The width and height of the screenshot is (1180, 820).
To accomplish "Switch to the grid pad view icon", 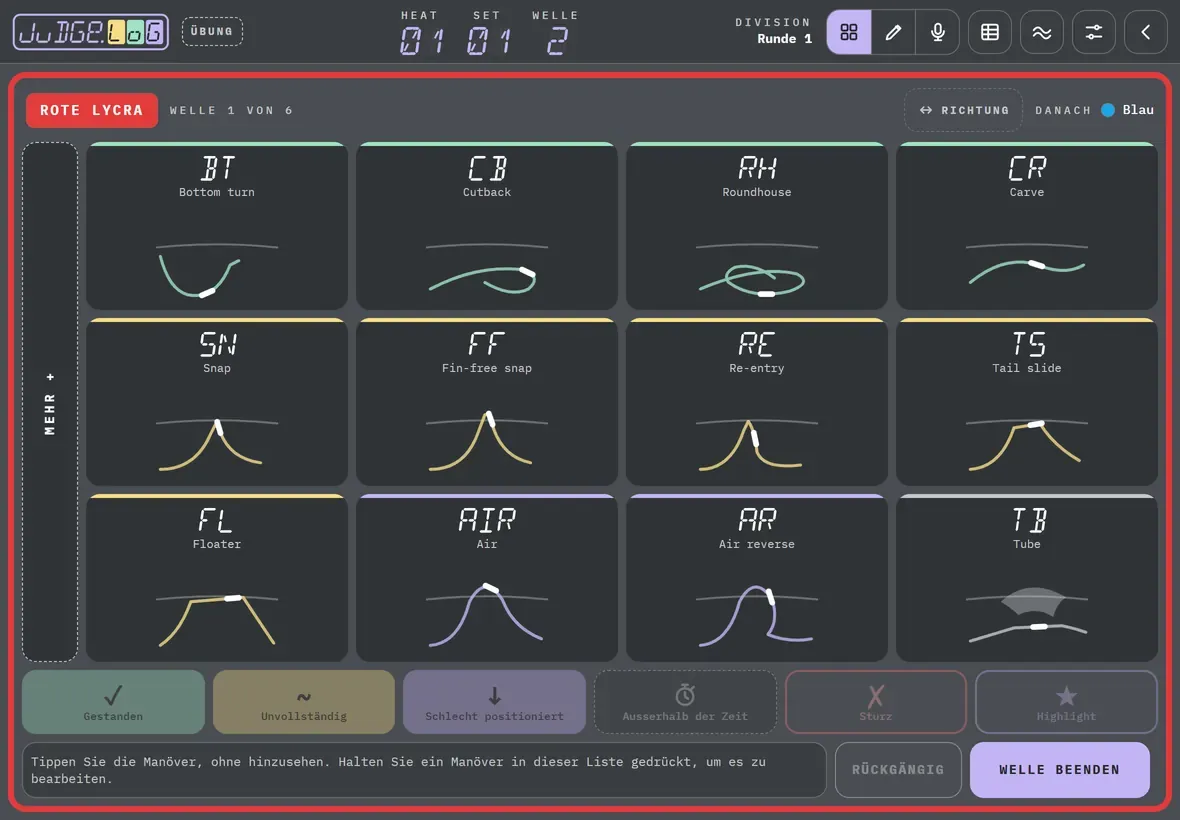I will click(849, 32).
